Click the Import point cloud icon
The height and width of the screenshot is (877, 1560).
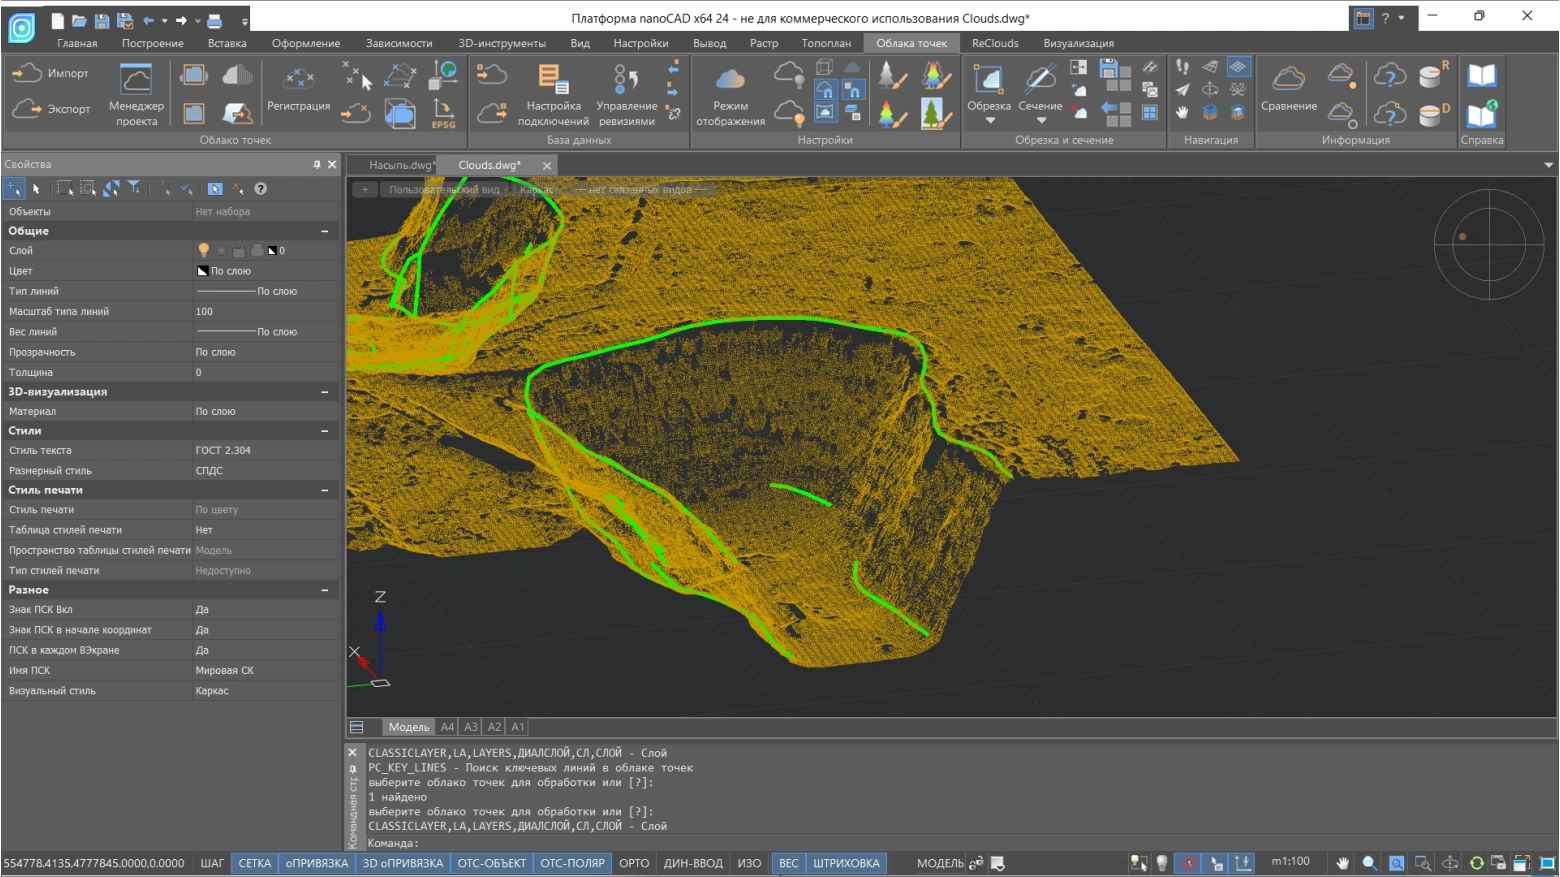[x=27, y=73]
